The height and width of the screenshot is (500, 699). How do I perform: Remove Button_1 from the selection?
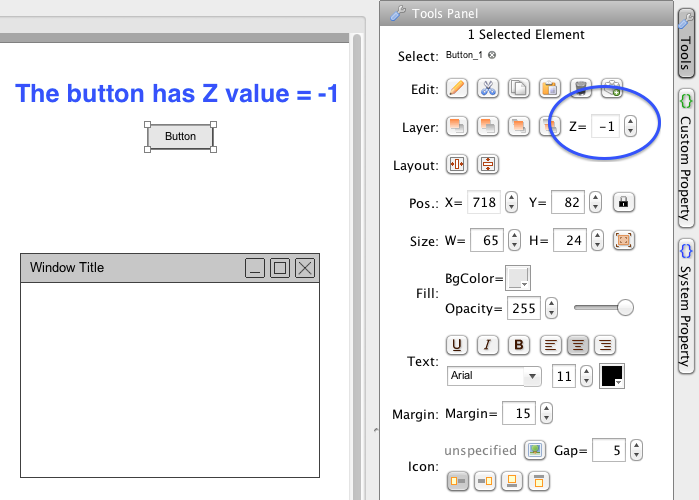pyautogui.click(x=492, y=56)
